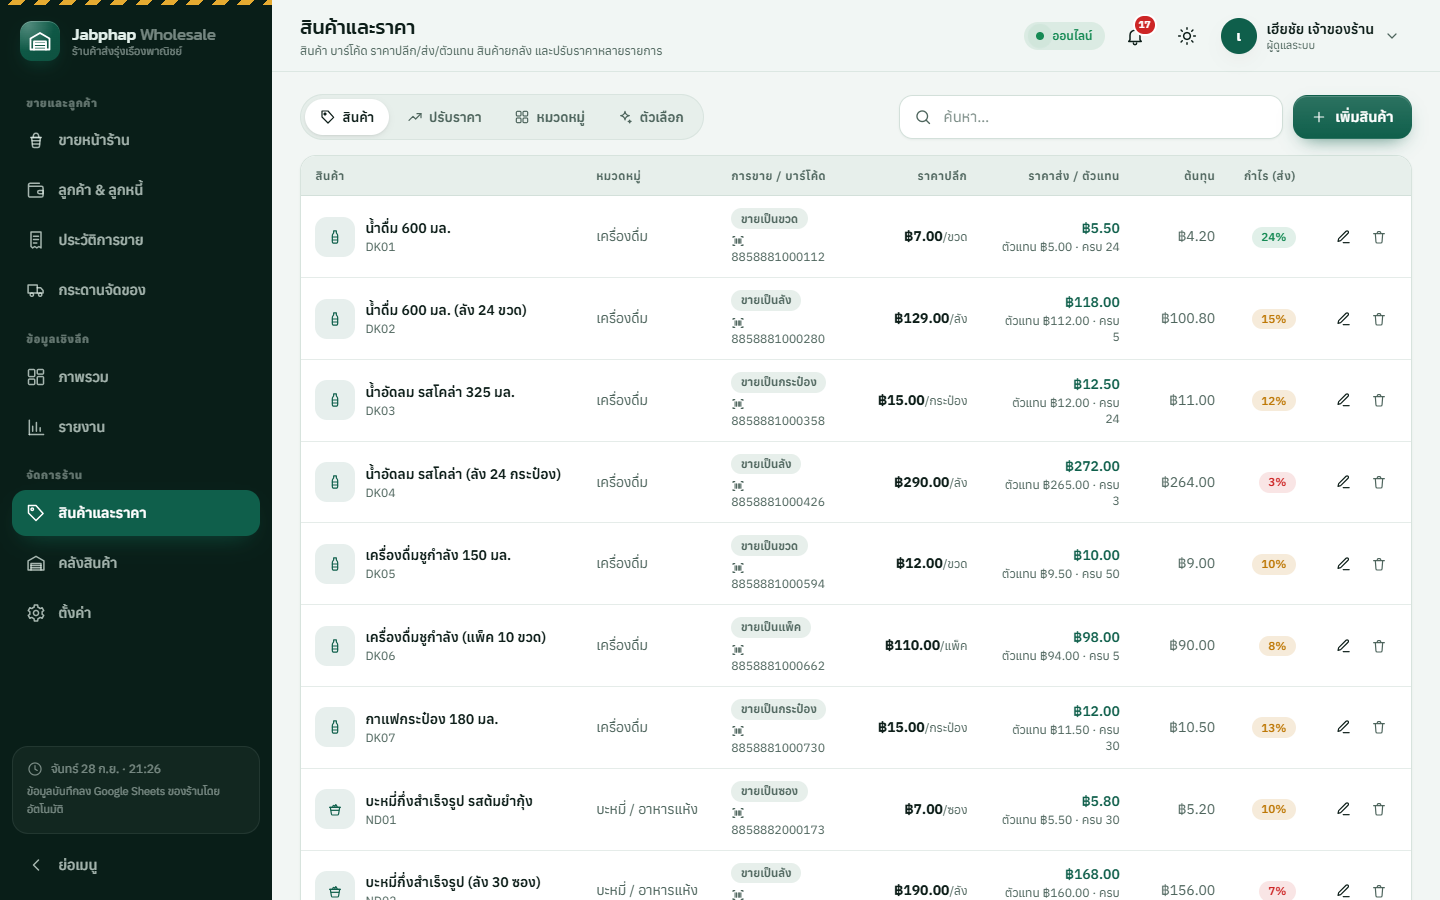Focus the ค้นหา search field
This screenshot has height=900, width=1440.
point(1091,117)
